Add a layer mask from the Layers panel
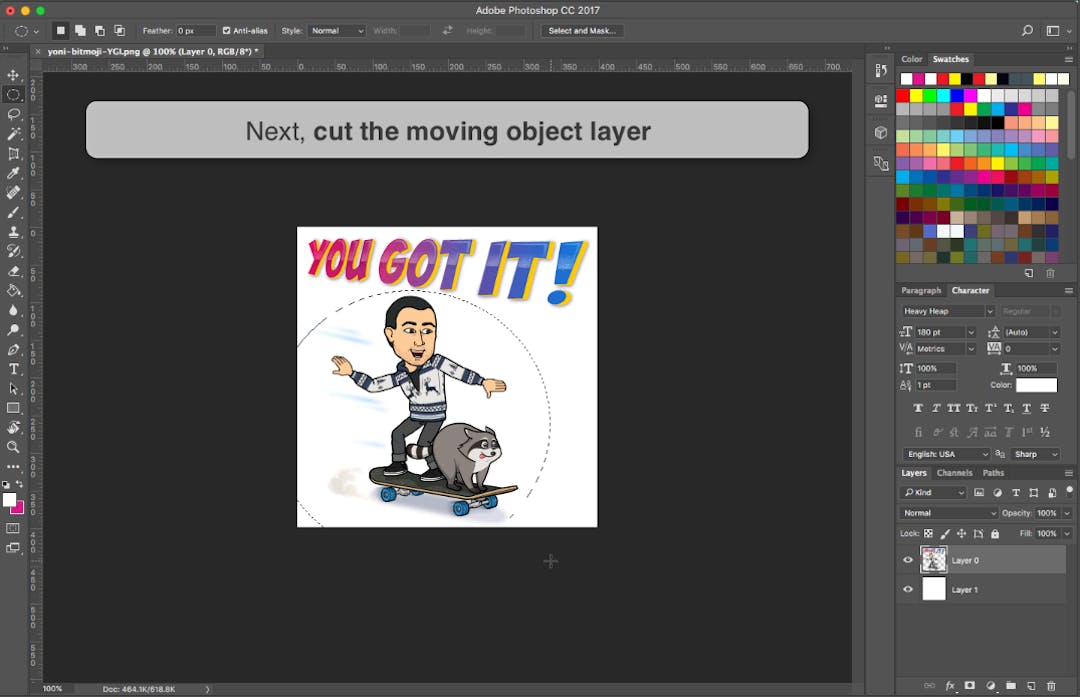Screen dimensions: 1080x697 [x=969, y=685]
